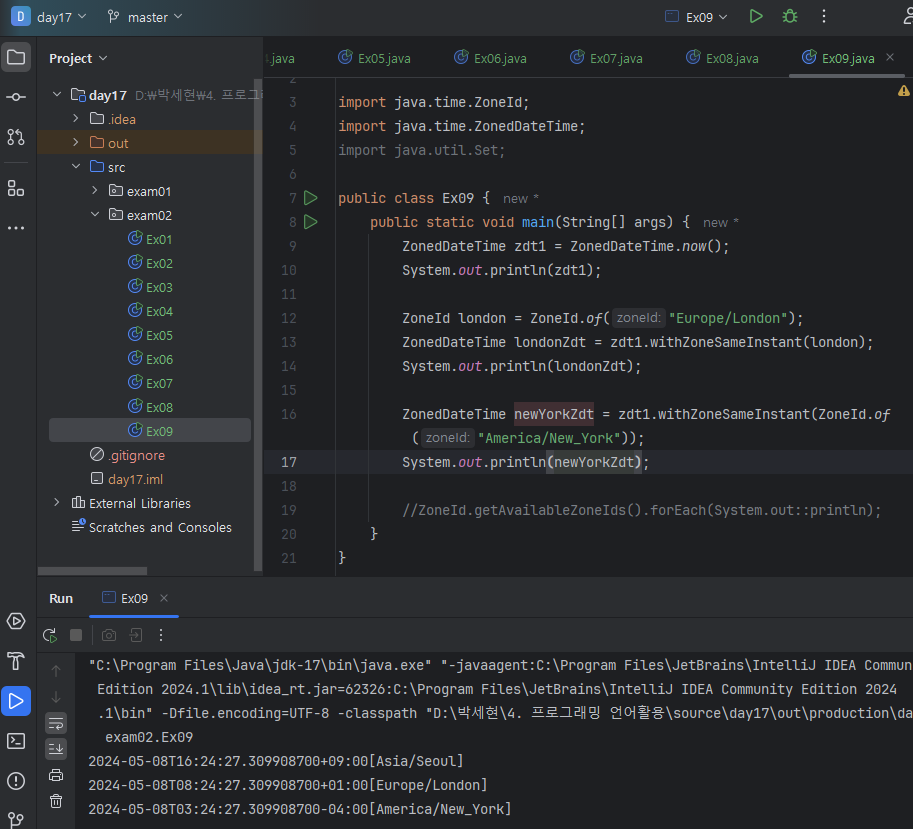Select Ex03 class in project tree
The width and height of the screenshot is (913, 829).
[x=159, y=287]
